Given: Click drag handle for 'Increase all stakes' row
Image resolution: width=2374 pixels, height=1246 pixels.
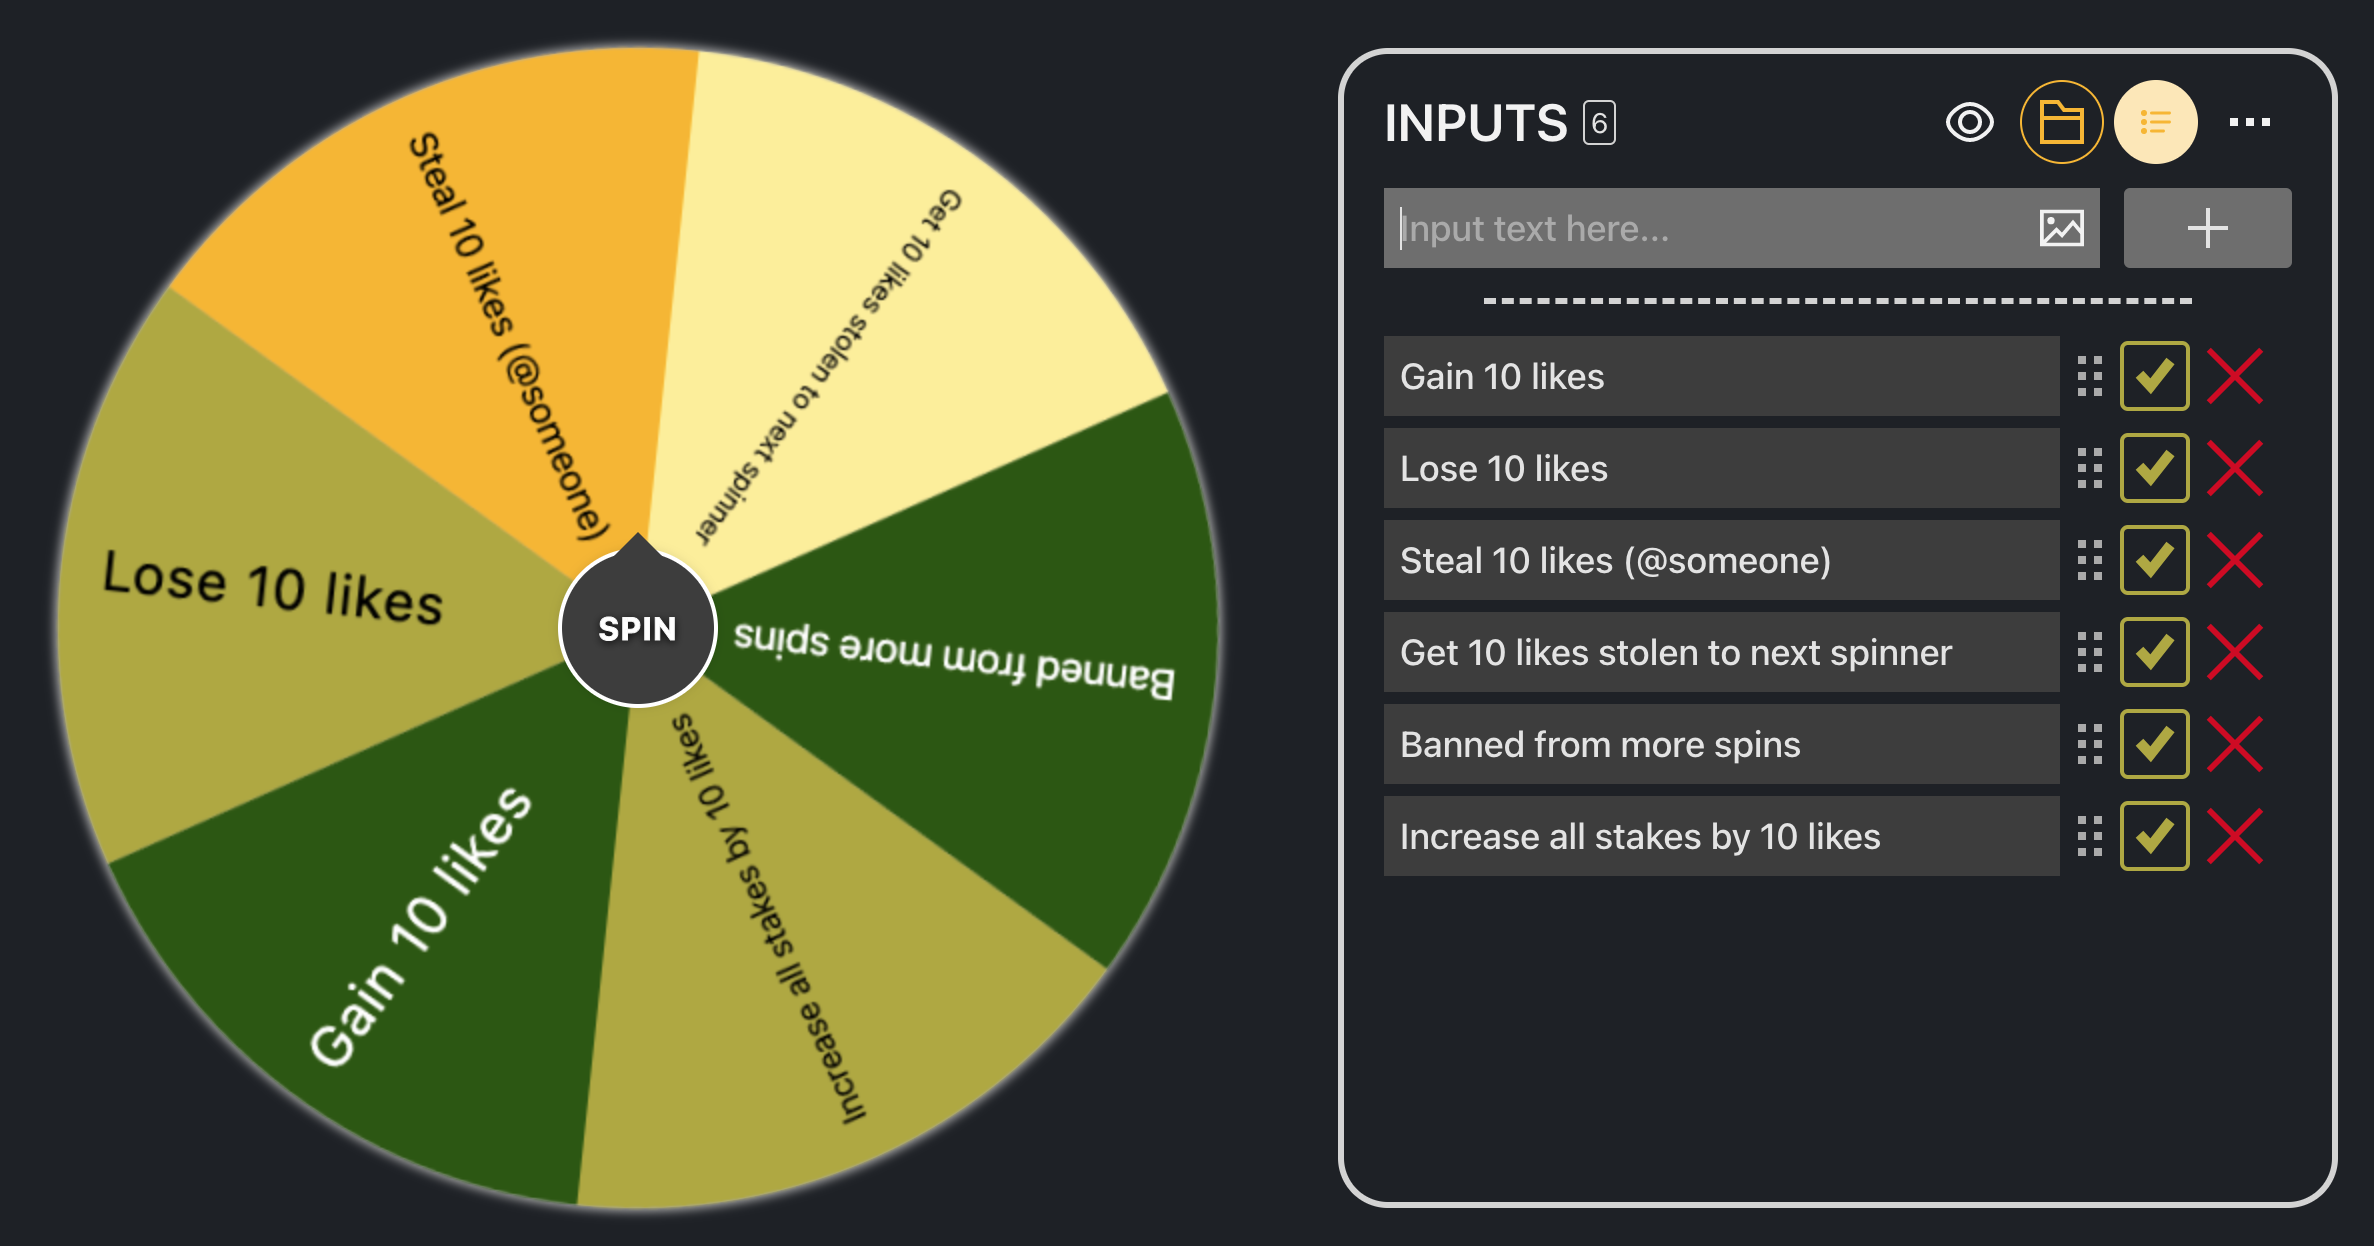Looking at the screenshot, I should [2089, 836].
